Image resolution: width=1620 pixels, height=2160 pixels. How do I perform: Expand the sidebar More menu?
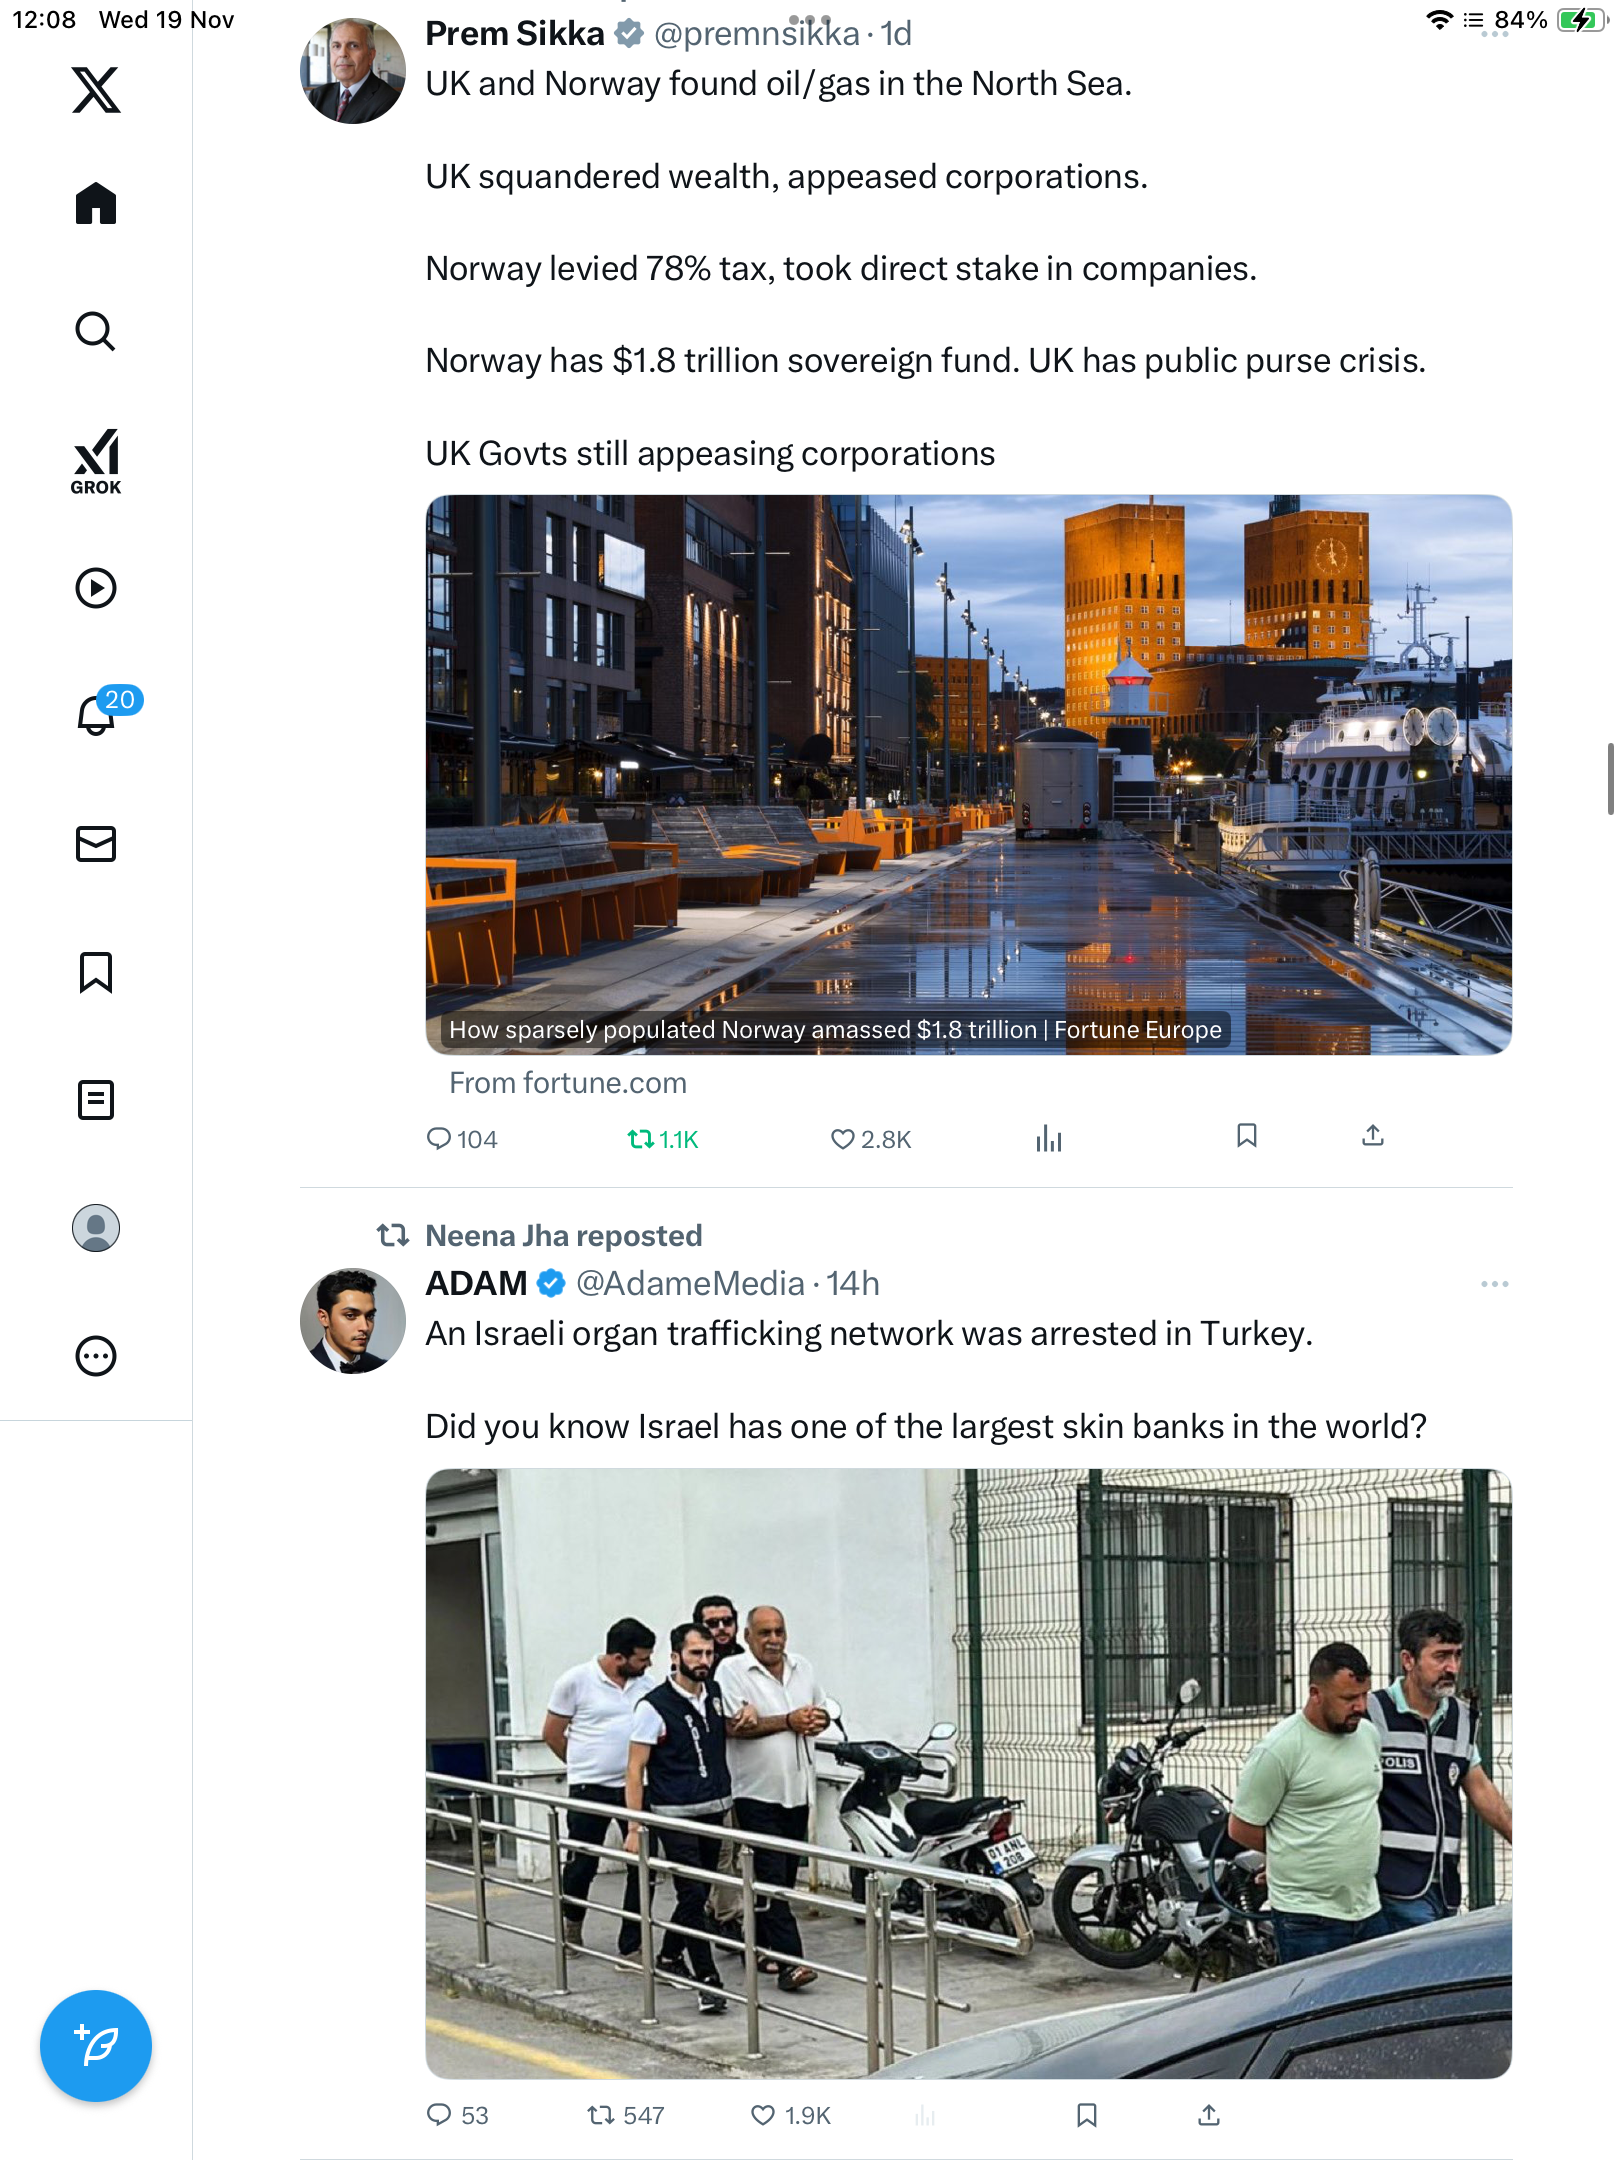coord(96,1356)
